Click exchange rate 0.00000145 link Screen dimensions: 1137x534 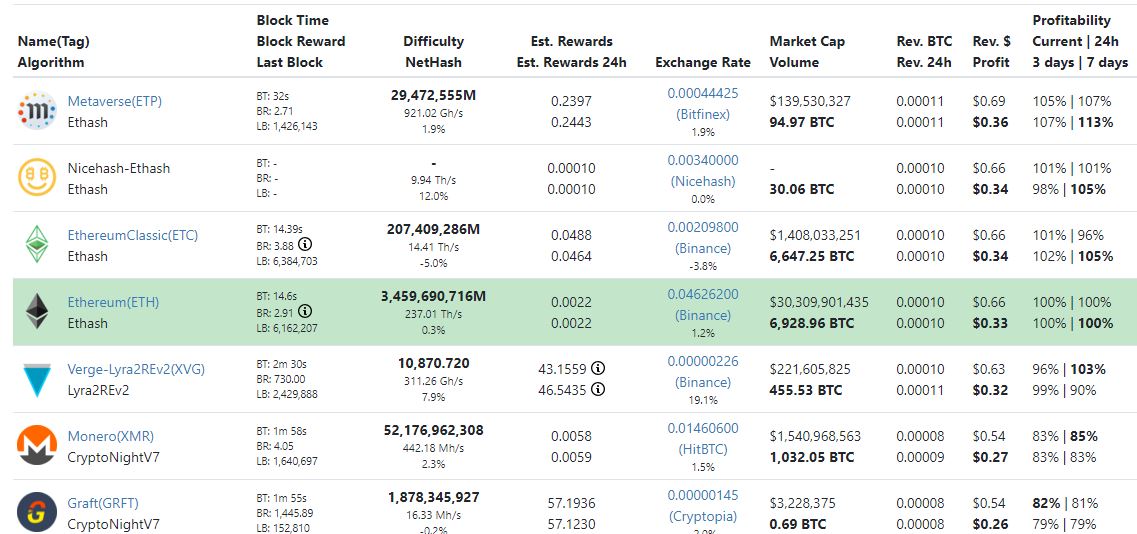coord(703,495)
